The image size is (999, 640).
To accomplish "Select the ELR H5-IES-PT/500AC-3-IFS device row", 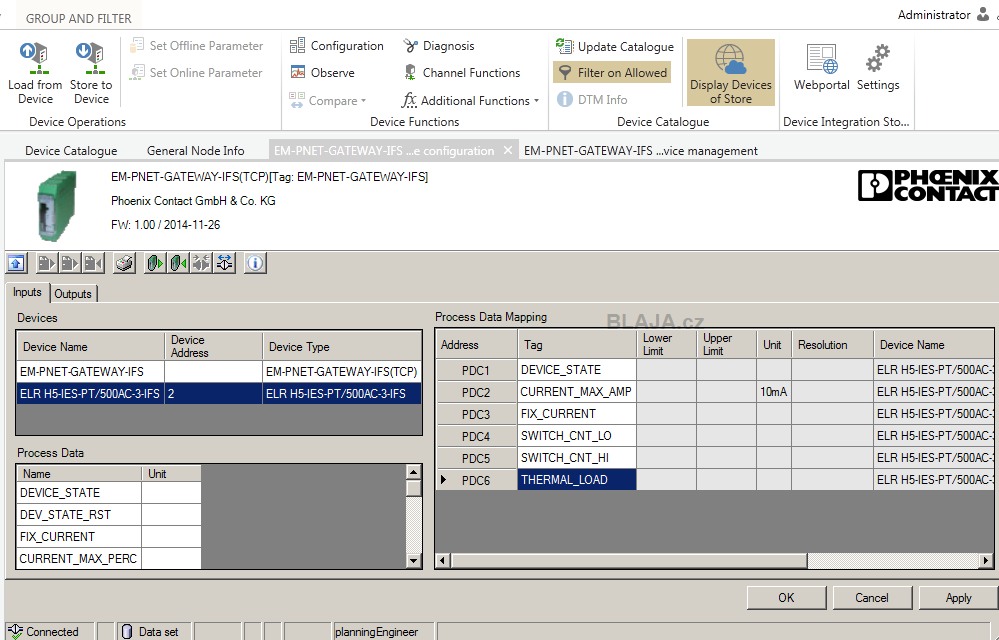I will tap(219, 394).
